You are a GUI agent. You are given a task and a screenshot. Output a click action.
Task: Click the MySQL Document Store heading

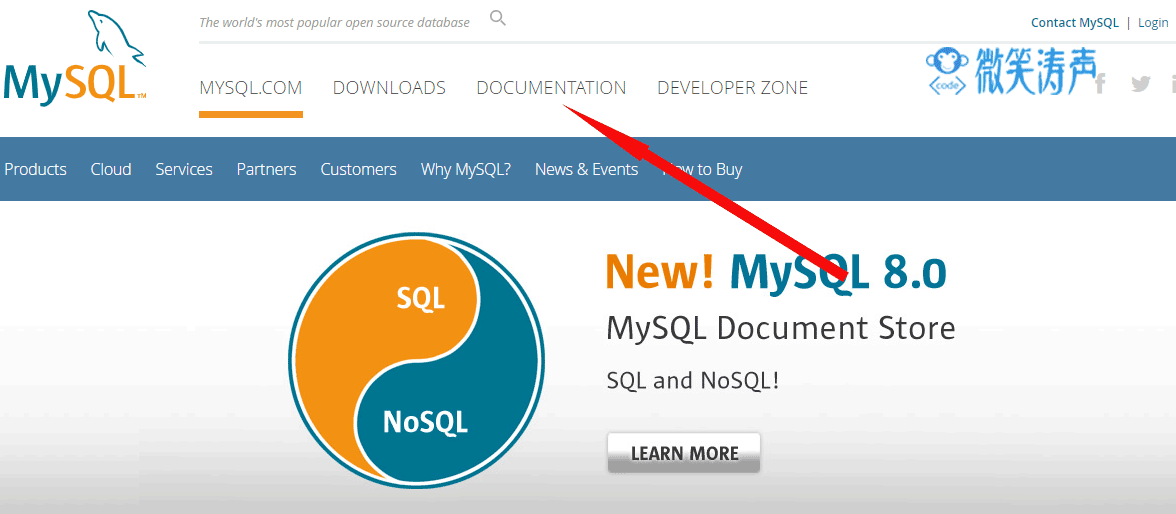pos(781,329)
